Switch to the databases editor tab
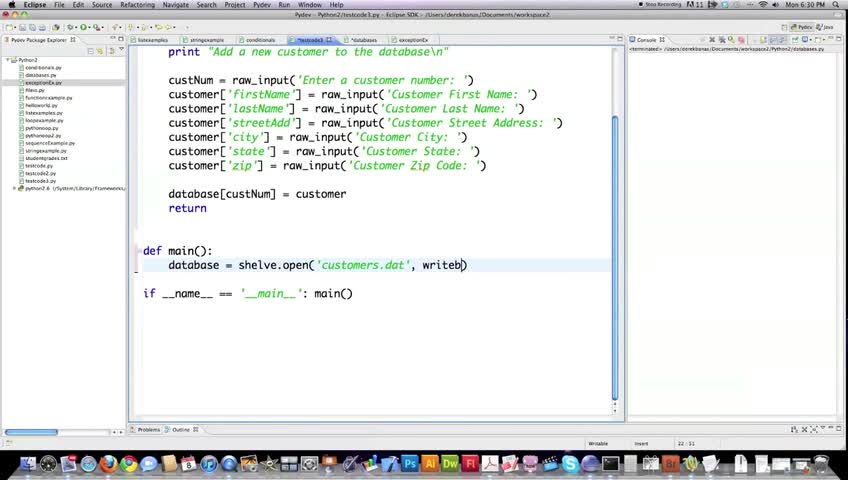This screenshot has width=848, height=480. click(363, 40)
